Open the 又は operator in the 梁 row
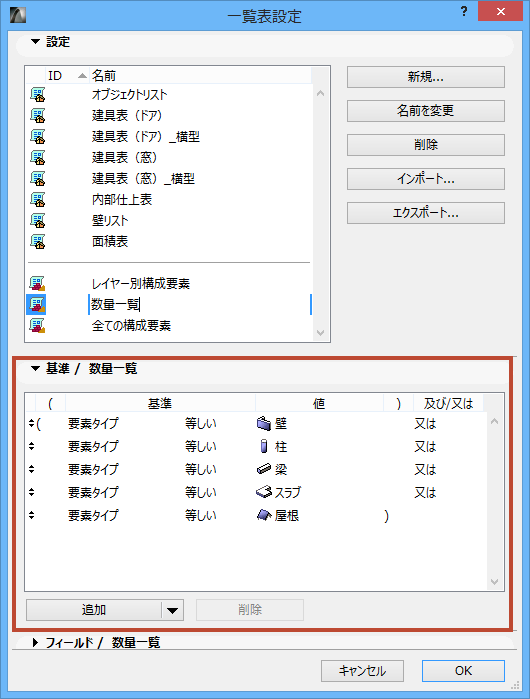530x699 pixels. coord(425,469)
